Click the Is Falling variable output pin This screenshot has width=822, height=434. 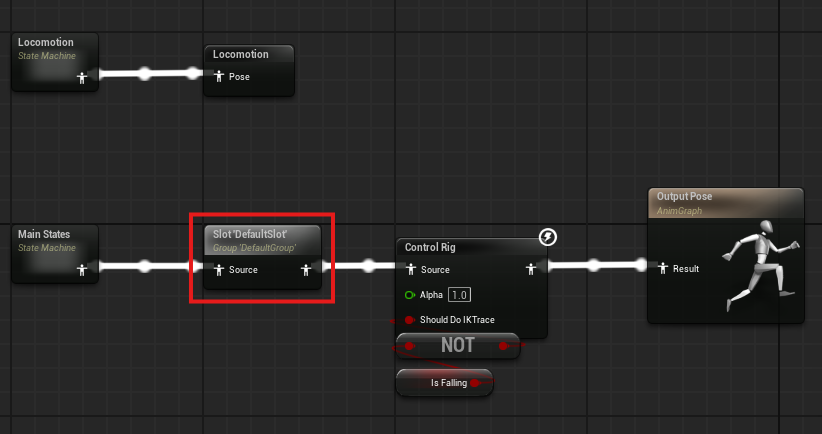475,383
